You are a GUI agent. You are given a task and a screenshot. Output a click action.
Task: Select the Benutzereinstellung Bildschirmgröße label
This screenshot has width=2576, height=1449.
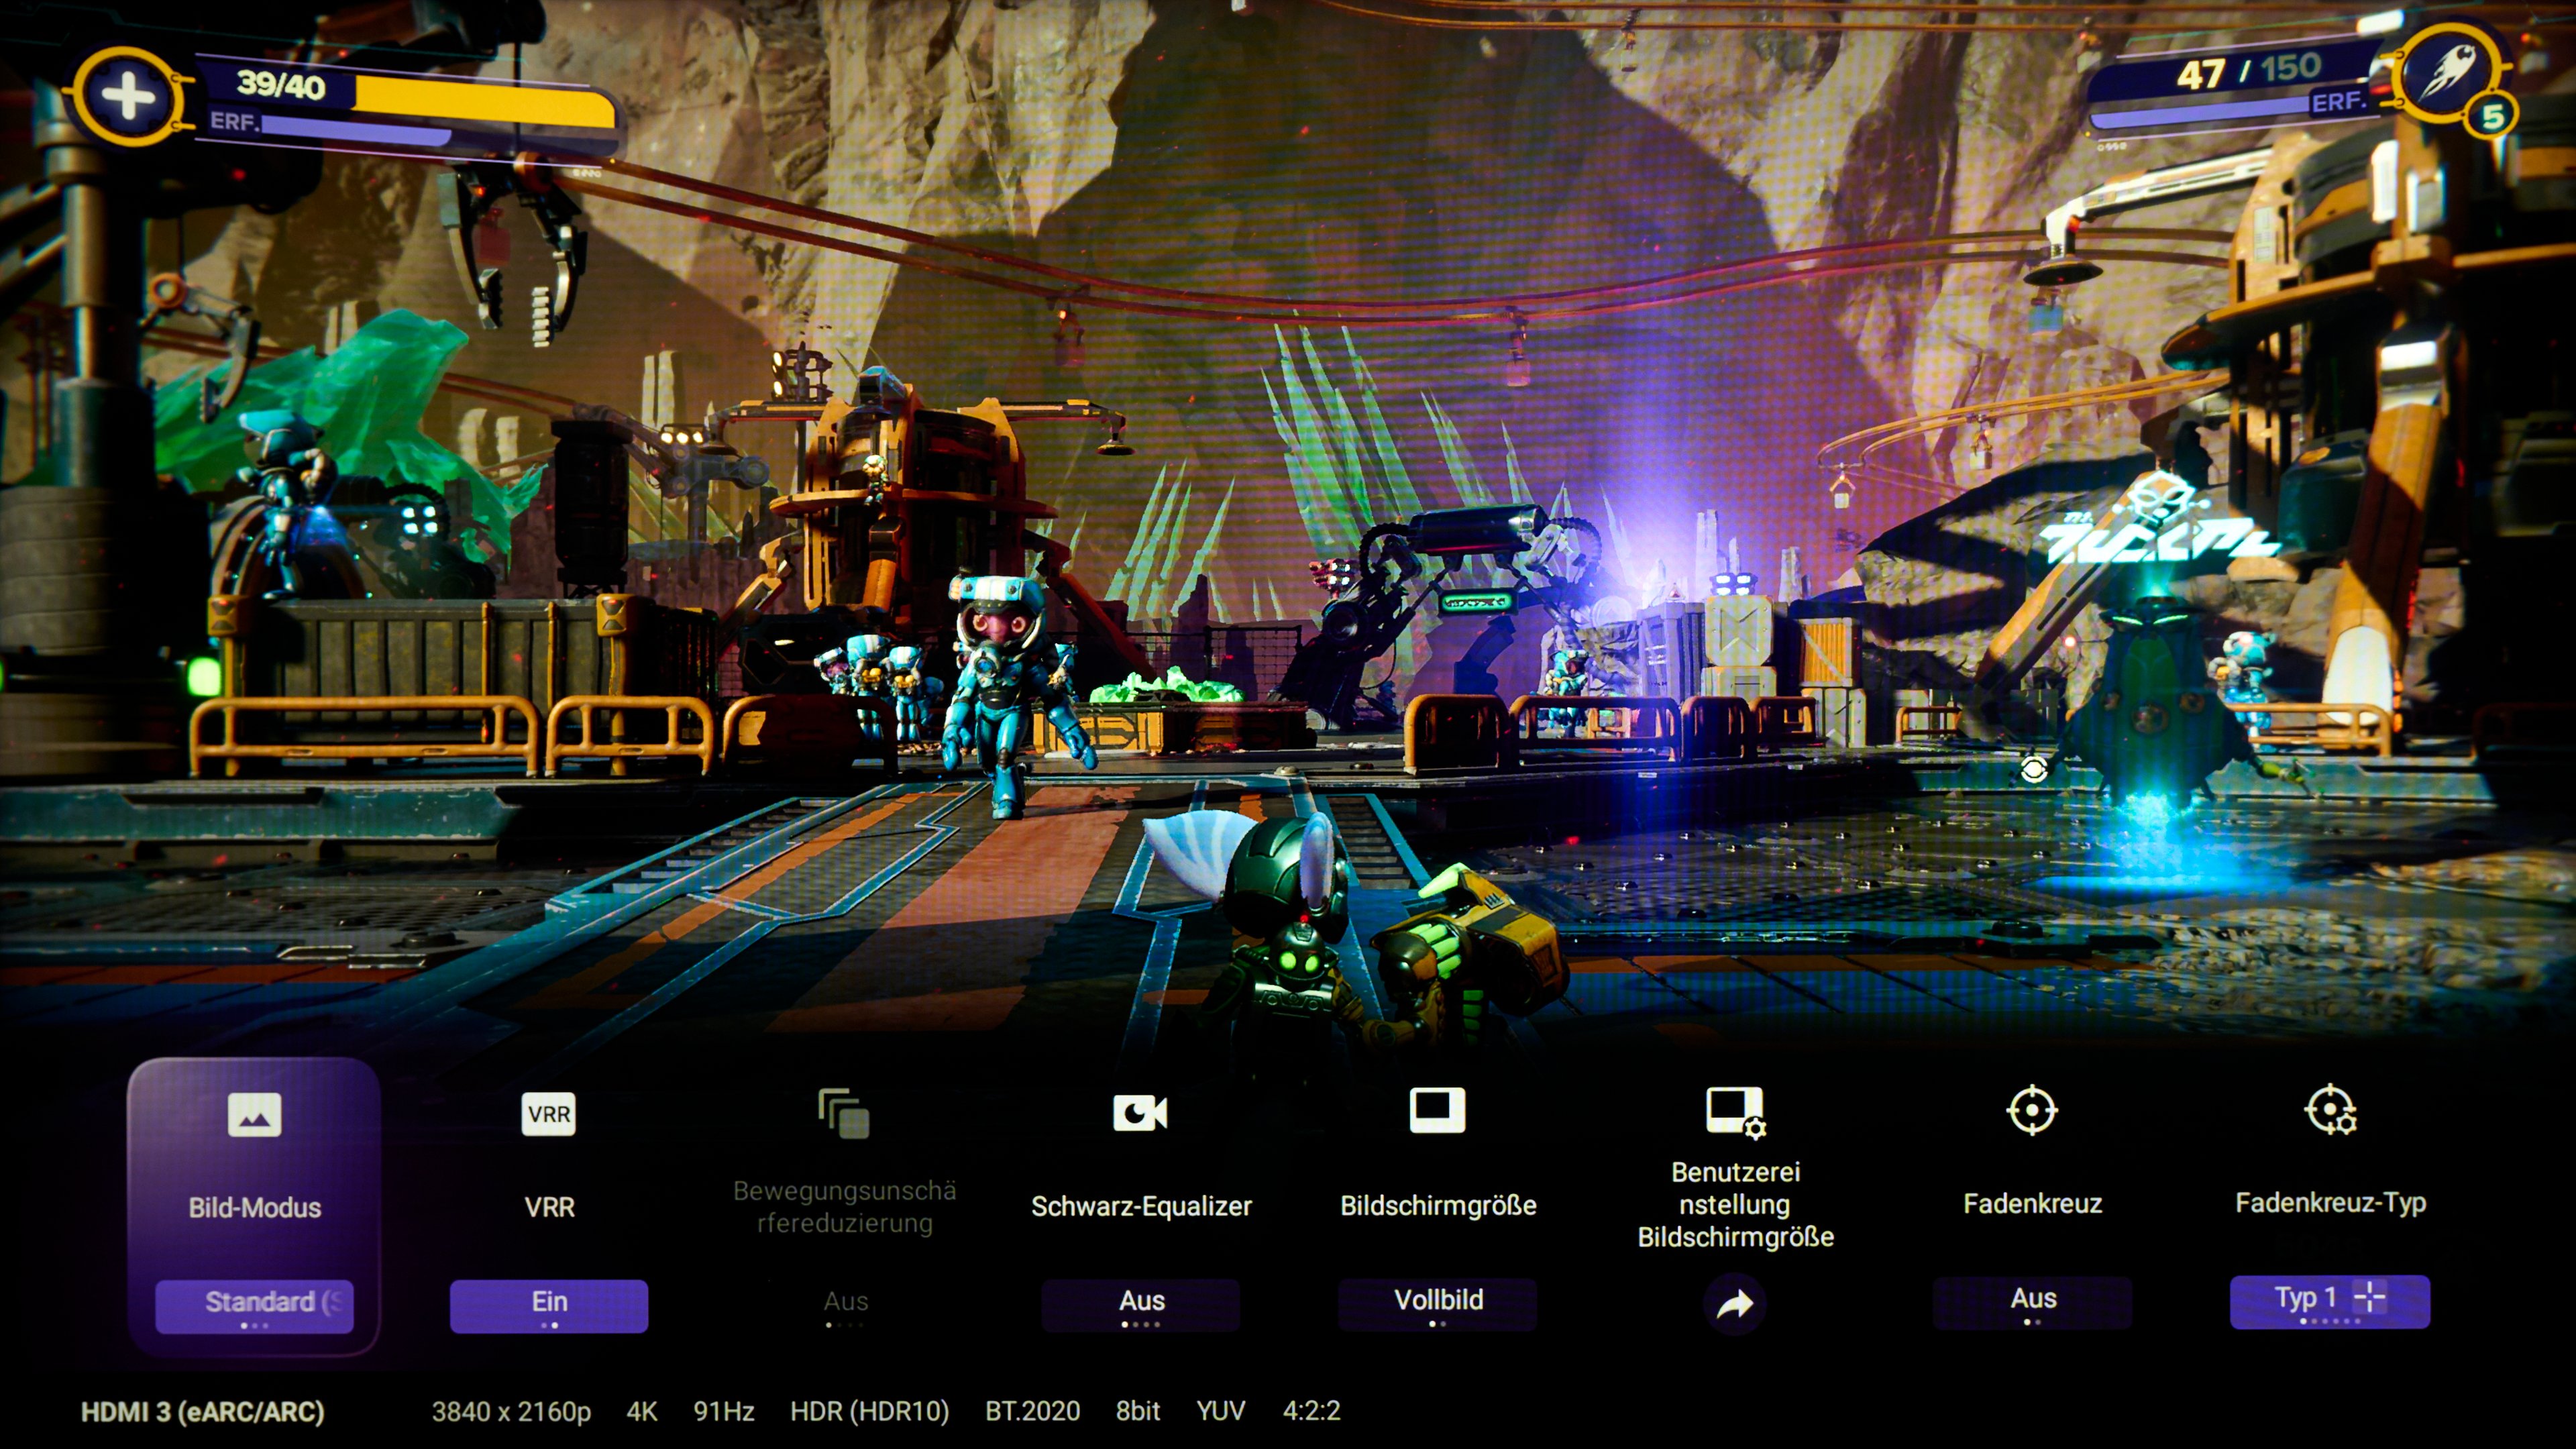point(1735,1204)
